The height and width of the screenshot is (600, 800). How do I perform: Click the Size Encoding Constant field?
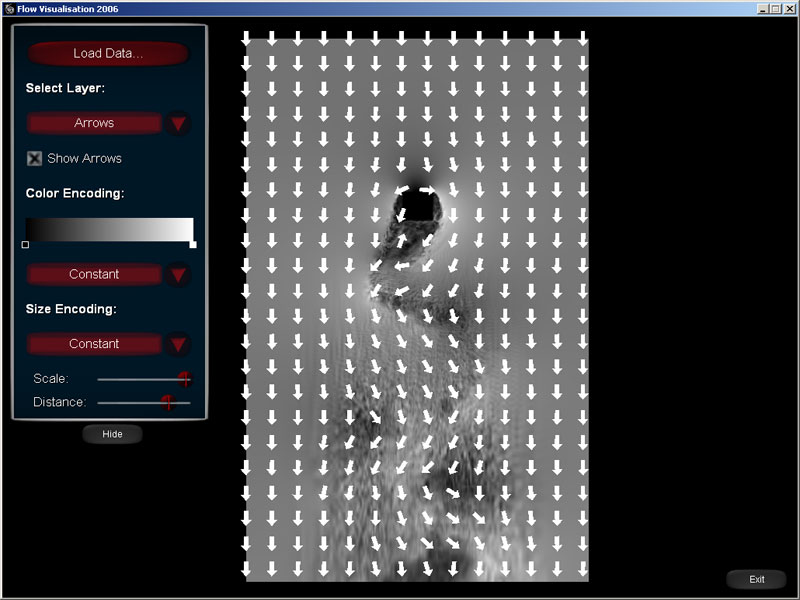pos(94,344)
